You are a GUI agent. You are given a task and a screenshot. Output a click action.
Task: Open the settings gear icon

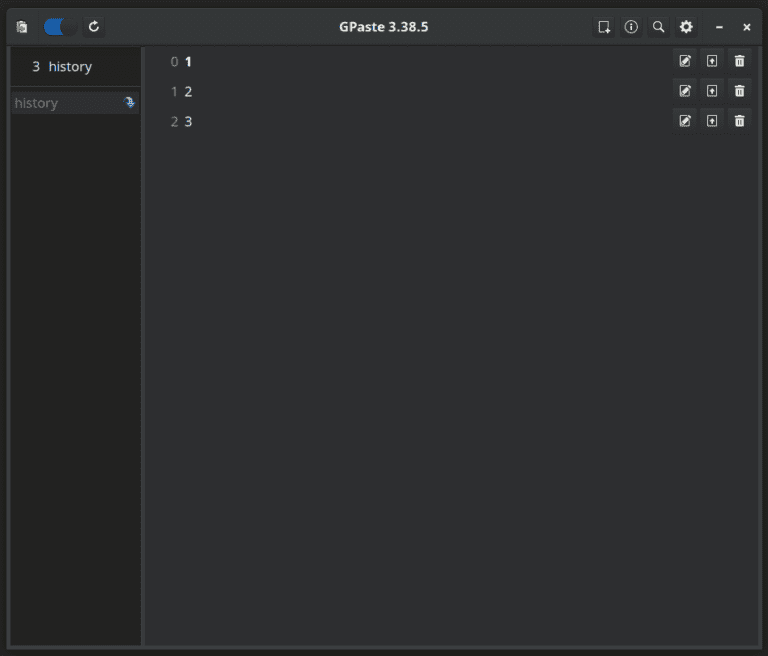tap(686, 27)
